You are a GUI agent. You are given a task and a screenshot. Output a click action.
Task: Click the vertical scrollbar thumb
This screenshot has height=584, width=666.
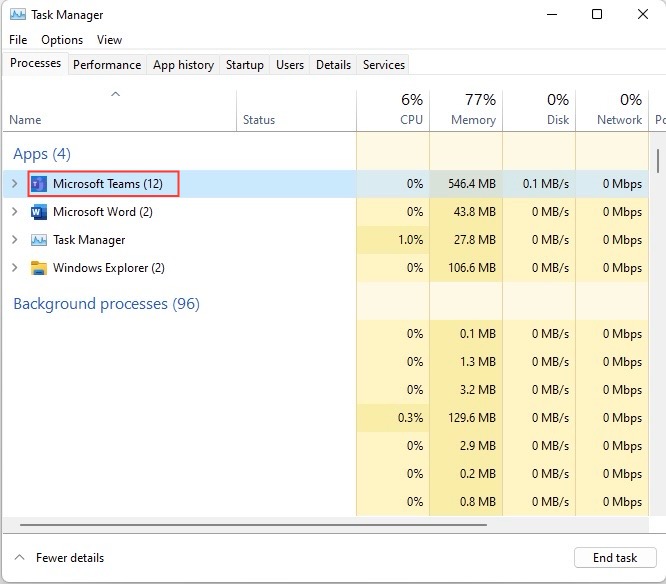click(658, 161)
